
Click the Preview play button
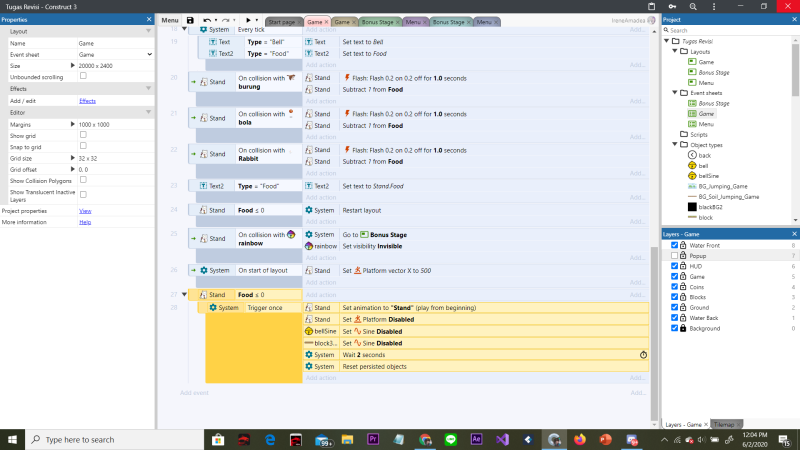248,20
